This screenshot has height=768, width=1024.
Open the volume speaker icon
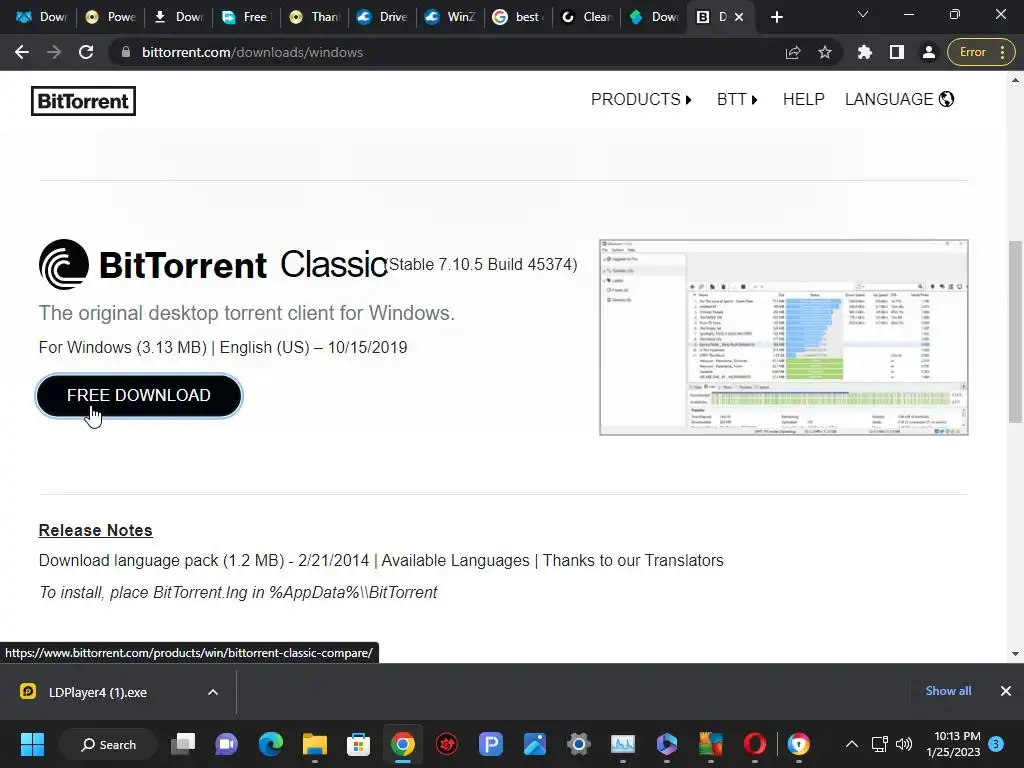point(904,744)
